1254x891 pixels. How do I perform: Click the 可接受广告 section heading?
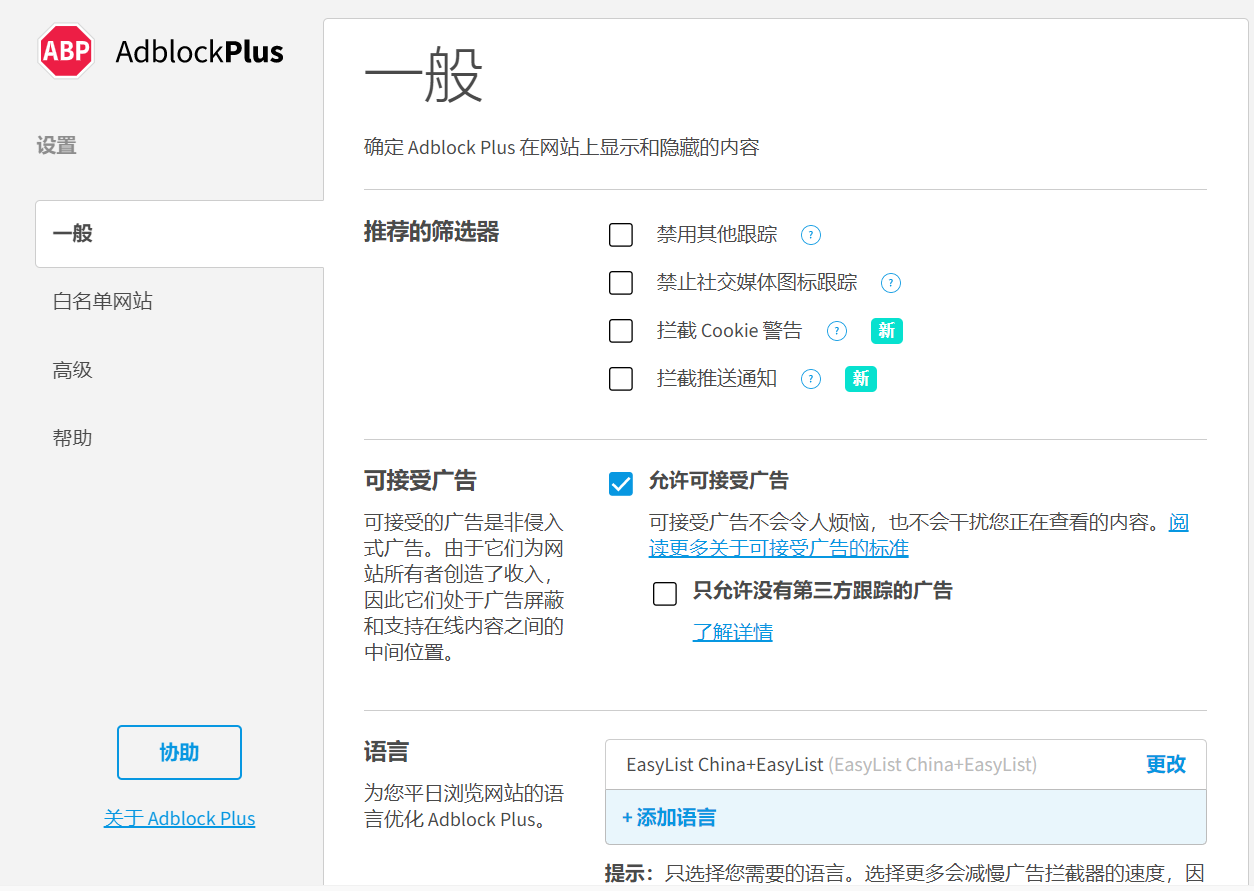click(x=420, y=480)
